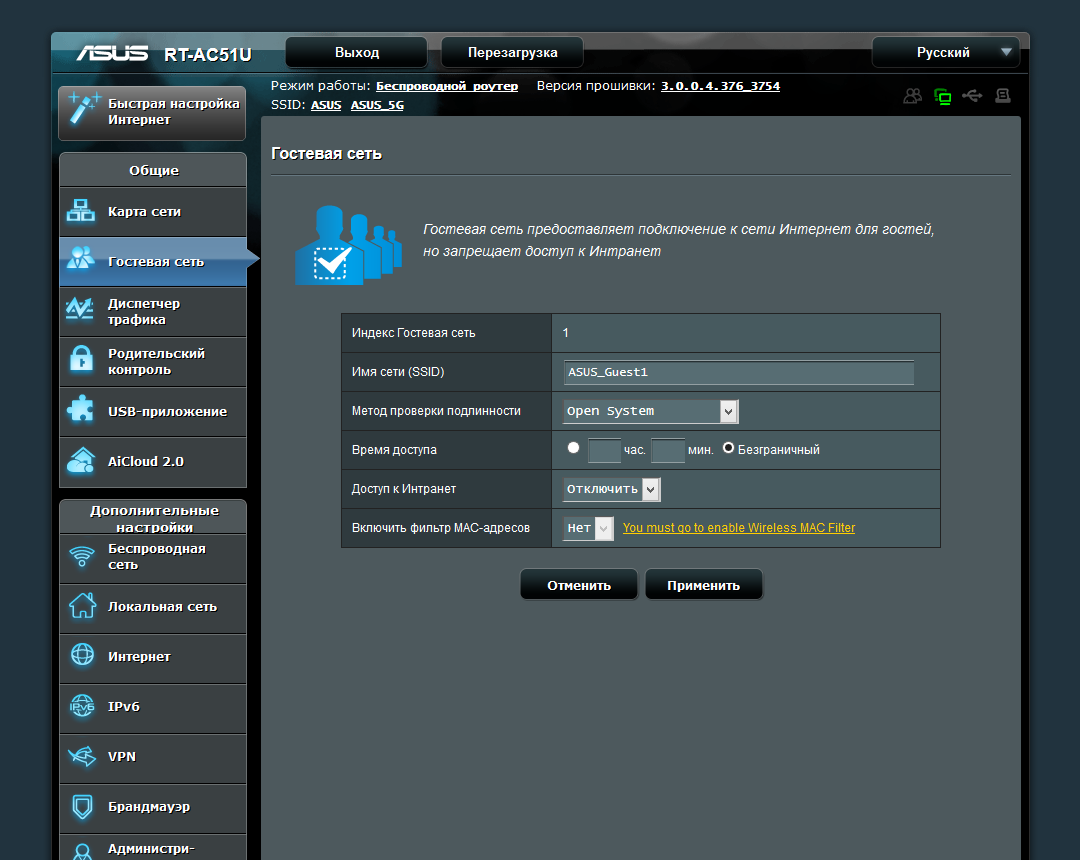Open the Доступ к Интранет dropdown

pos(612,490)
